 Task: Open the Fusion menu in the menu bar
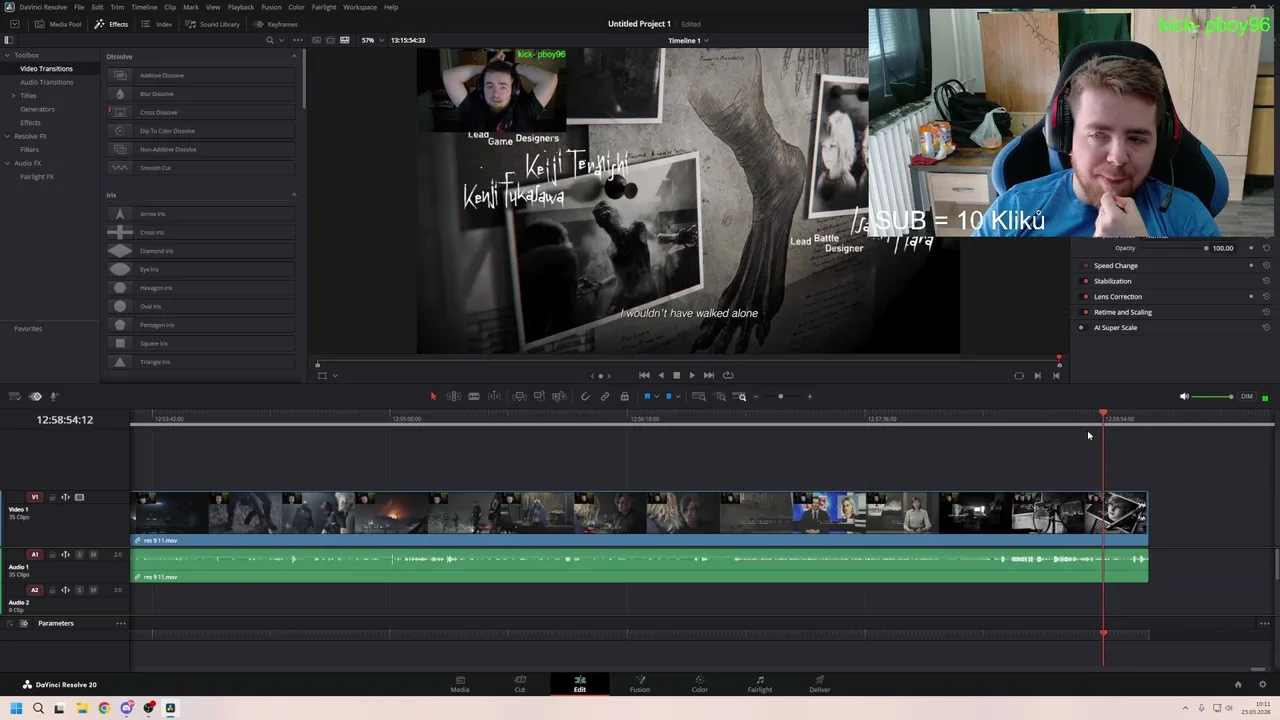coord(271,7)
